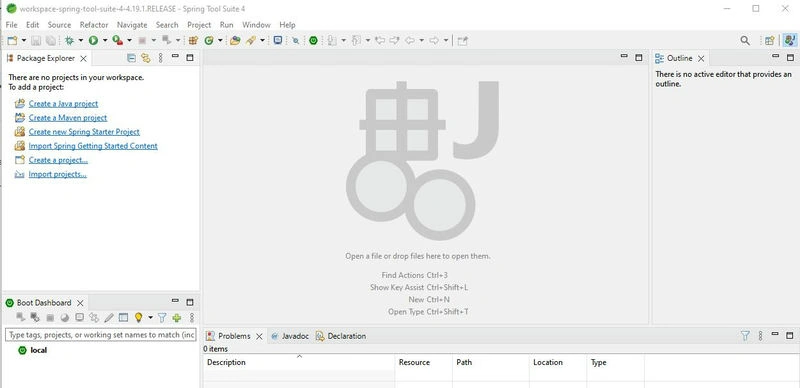Image resolution: width=800 pixels, height=388 pixels.
Task: Open the Window menu
Action: tap(256, 25)
